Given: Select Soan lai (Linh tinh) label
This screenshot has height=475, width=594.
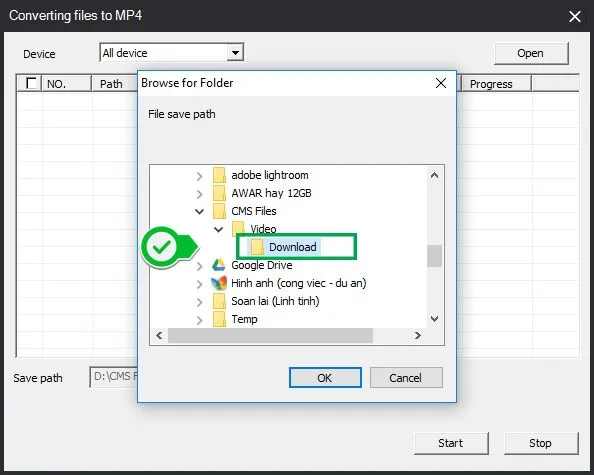Looking at the screenshot, I should coord(275,301).
